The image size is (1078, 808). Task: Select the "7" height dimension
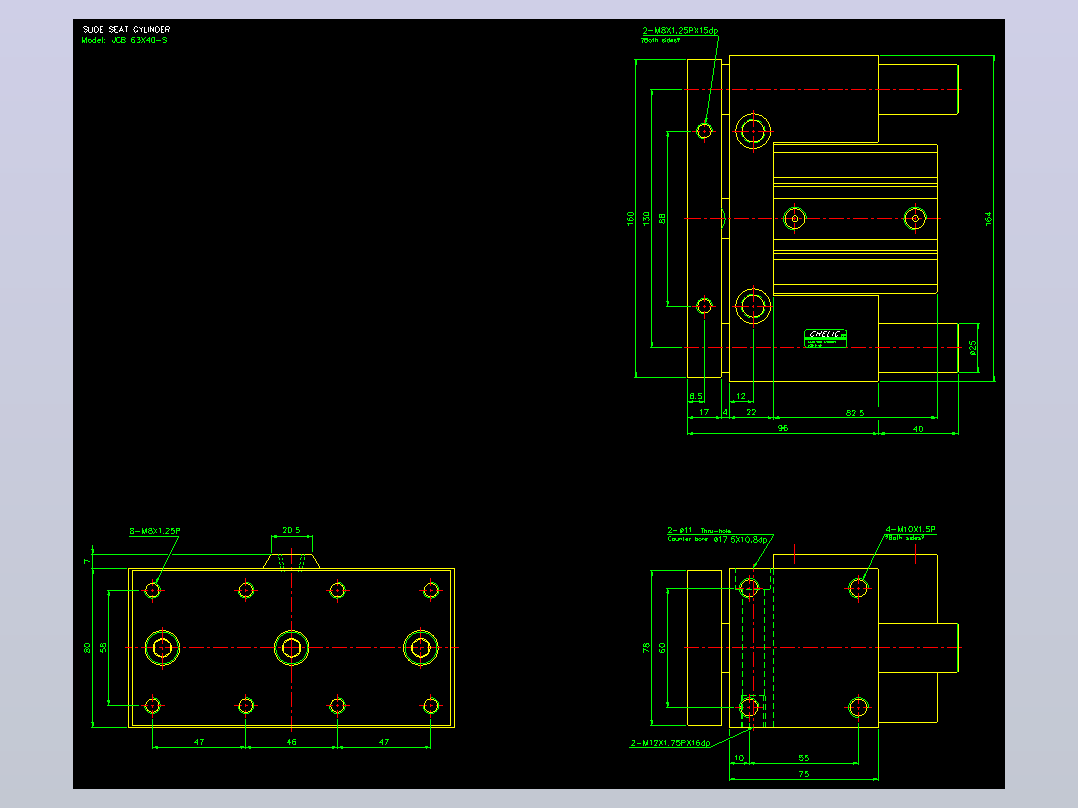[87, 562]
